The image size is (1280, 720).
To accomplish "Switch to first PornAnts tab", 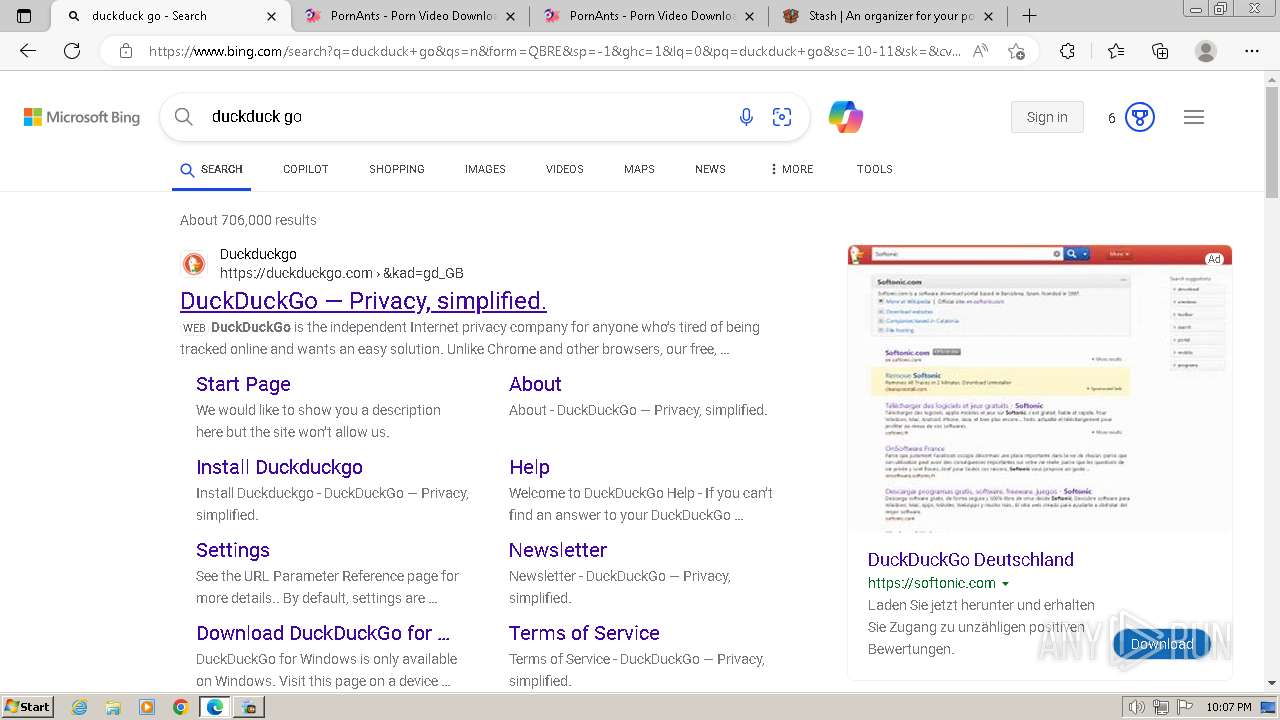I will [x=411, y=16].
